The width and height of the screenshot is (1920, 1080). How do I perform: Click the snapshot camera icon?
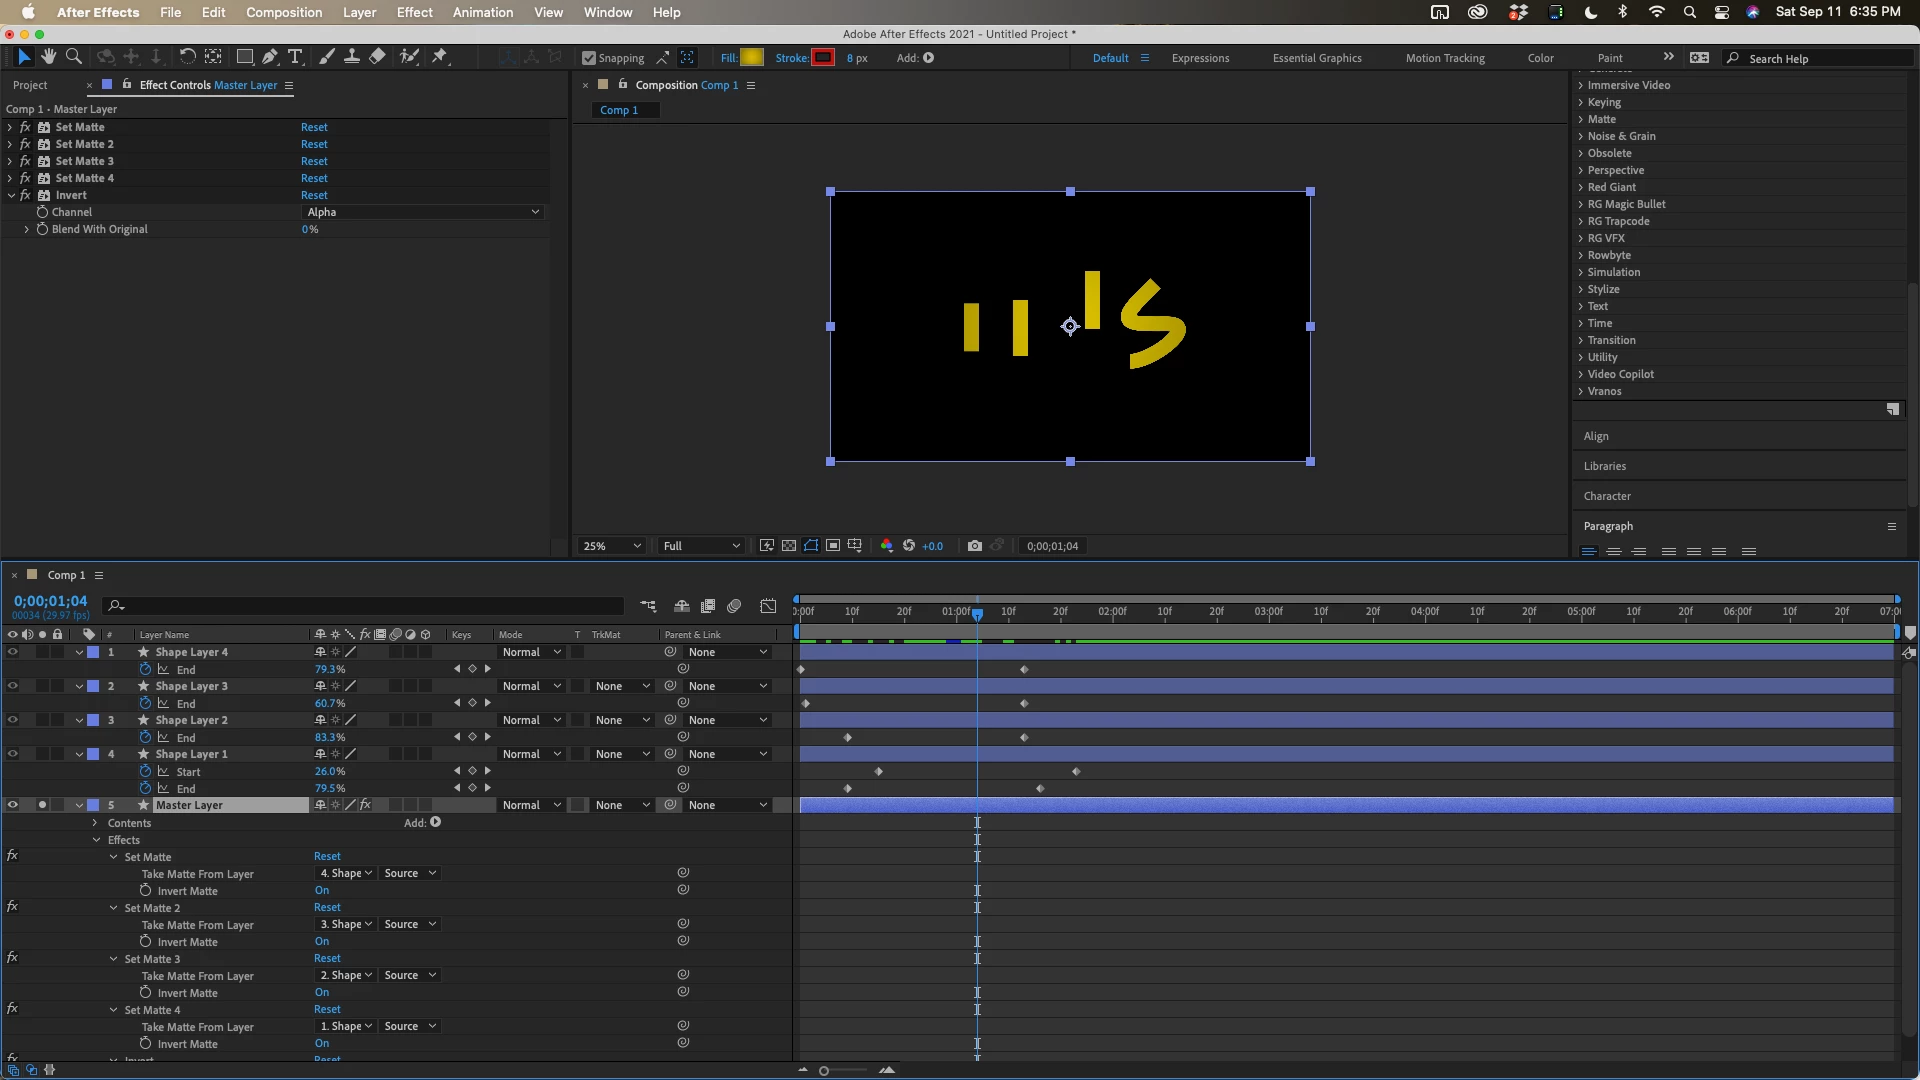(974, 546)
